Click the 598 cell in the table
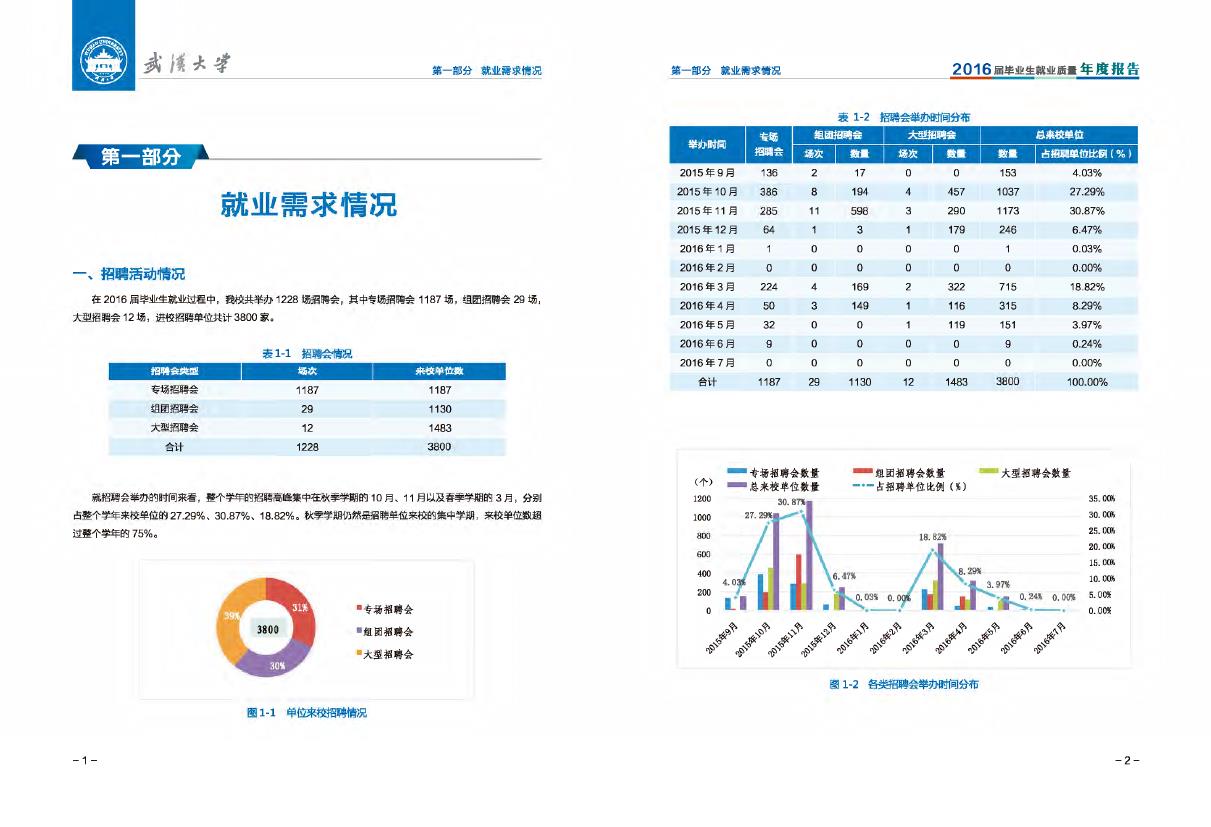This screenshot has width=1211, height=827. [859, 210]
